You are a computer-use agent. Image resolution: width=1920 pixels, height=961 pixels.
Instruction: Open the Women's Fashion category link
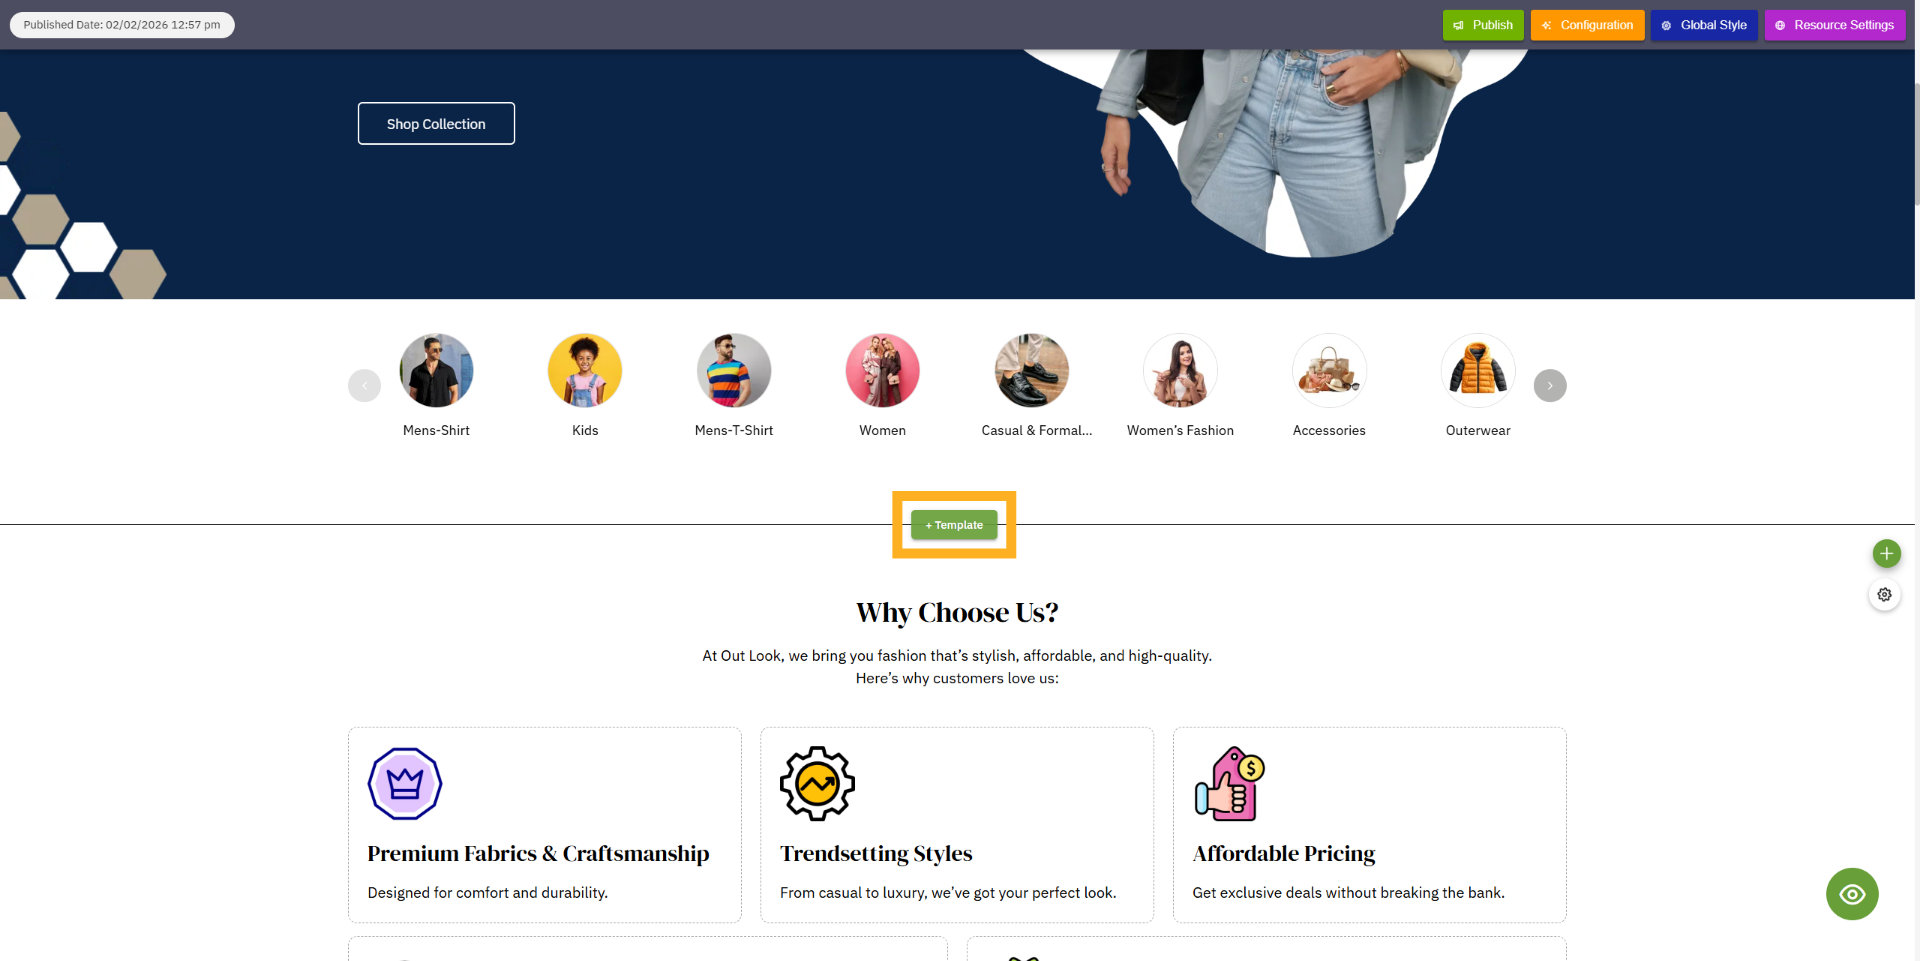pyautogui.click(x=1180, y=431)
